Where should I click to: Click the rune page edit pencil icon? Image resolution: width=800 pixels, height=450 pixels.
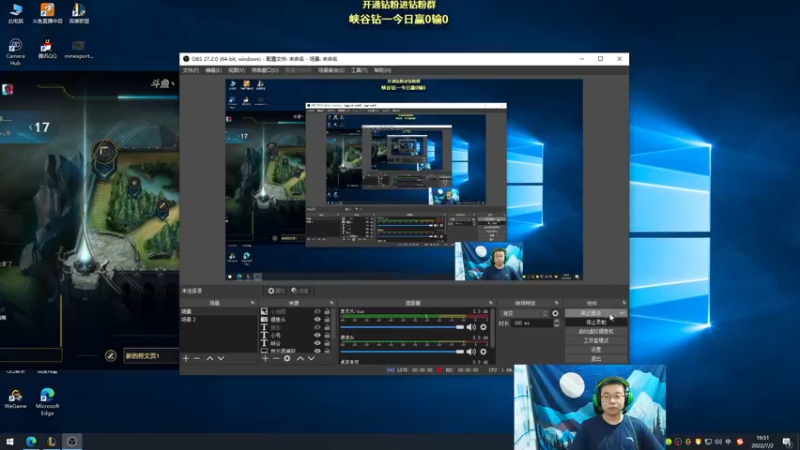point(111,356)
